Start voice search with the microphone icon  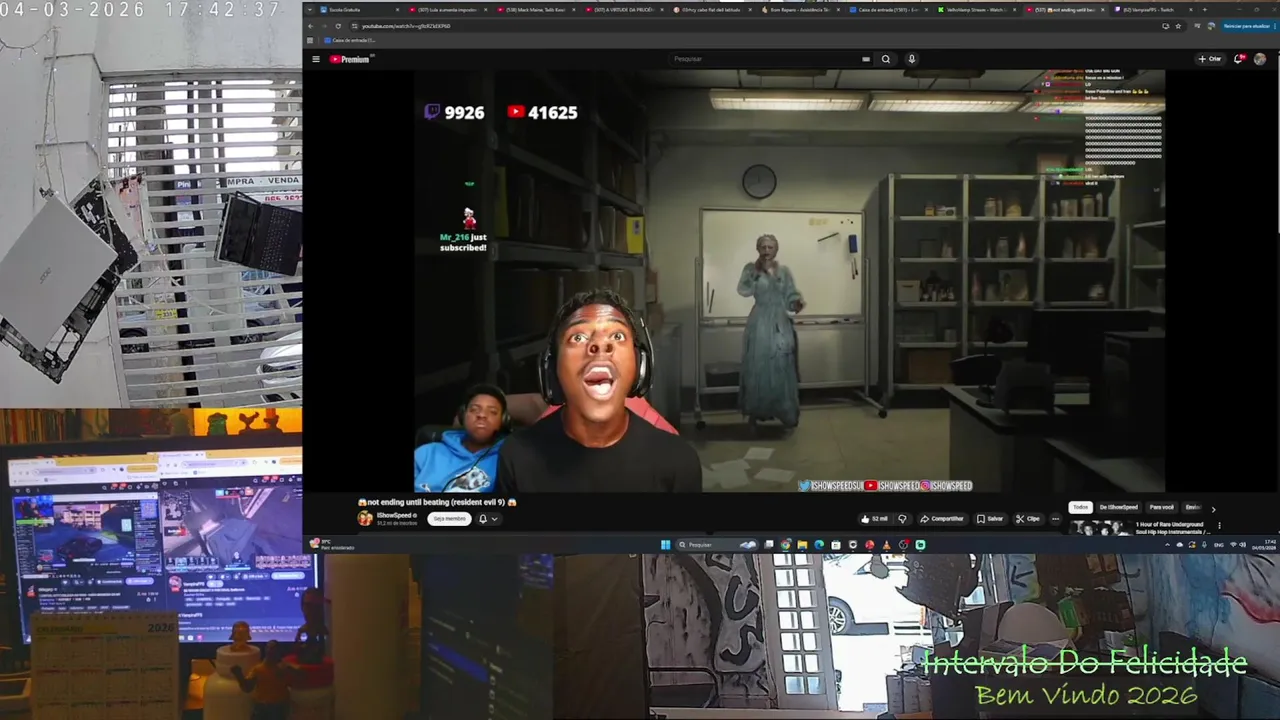pos(911,59)
